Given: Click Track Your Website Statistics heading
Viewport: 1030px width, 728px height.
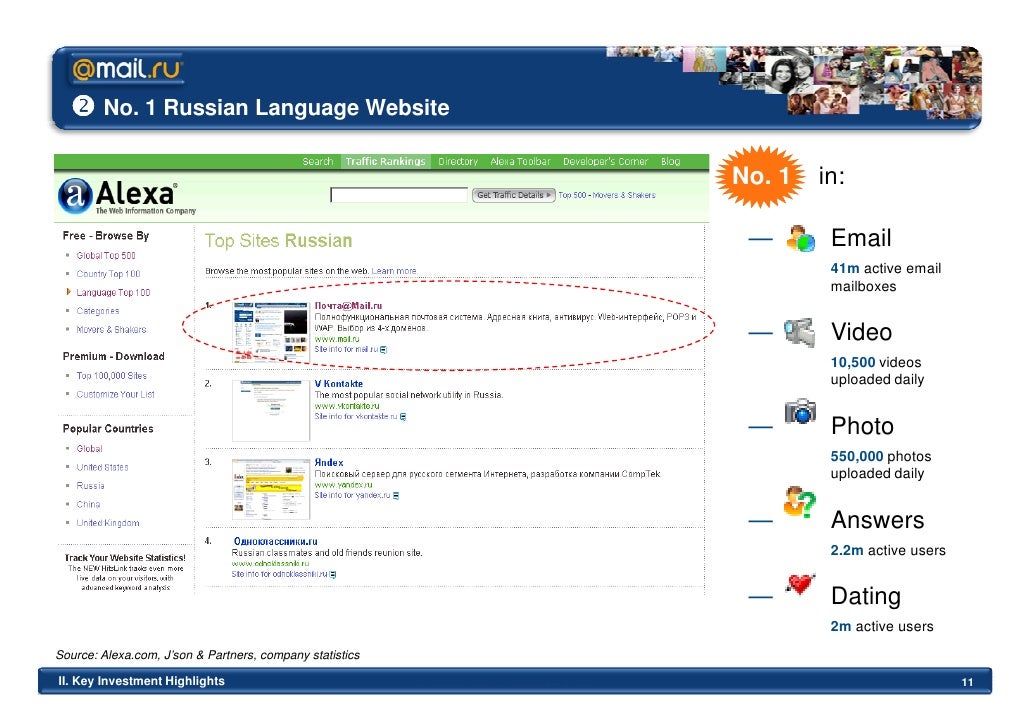Looking at the screenshot, I should pyautogui.click(x=125, y=558).
